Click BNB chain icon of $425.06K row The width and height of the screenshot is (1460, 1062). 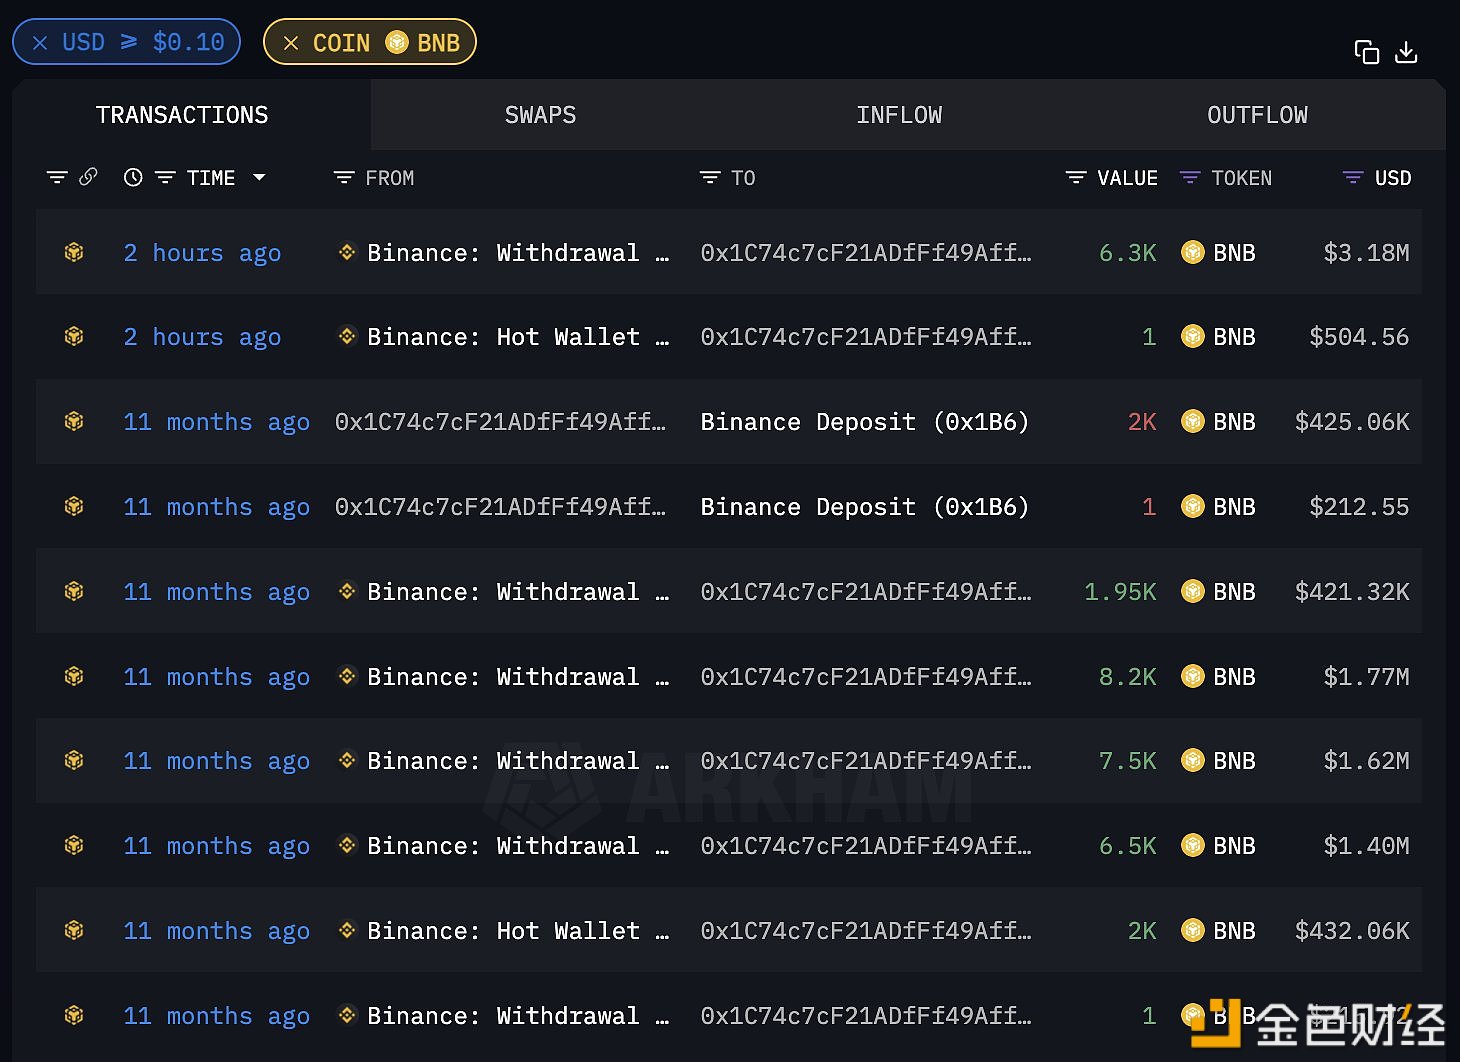click(74, 421)
